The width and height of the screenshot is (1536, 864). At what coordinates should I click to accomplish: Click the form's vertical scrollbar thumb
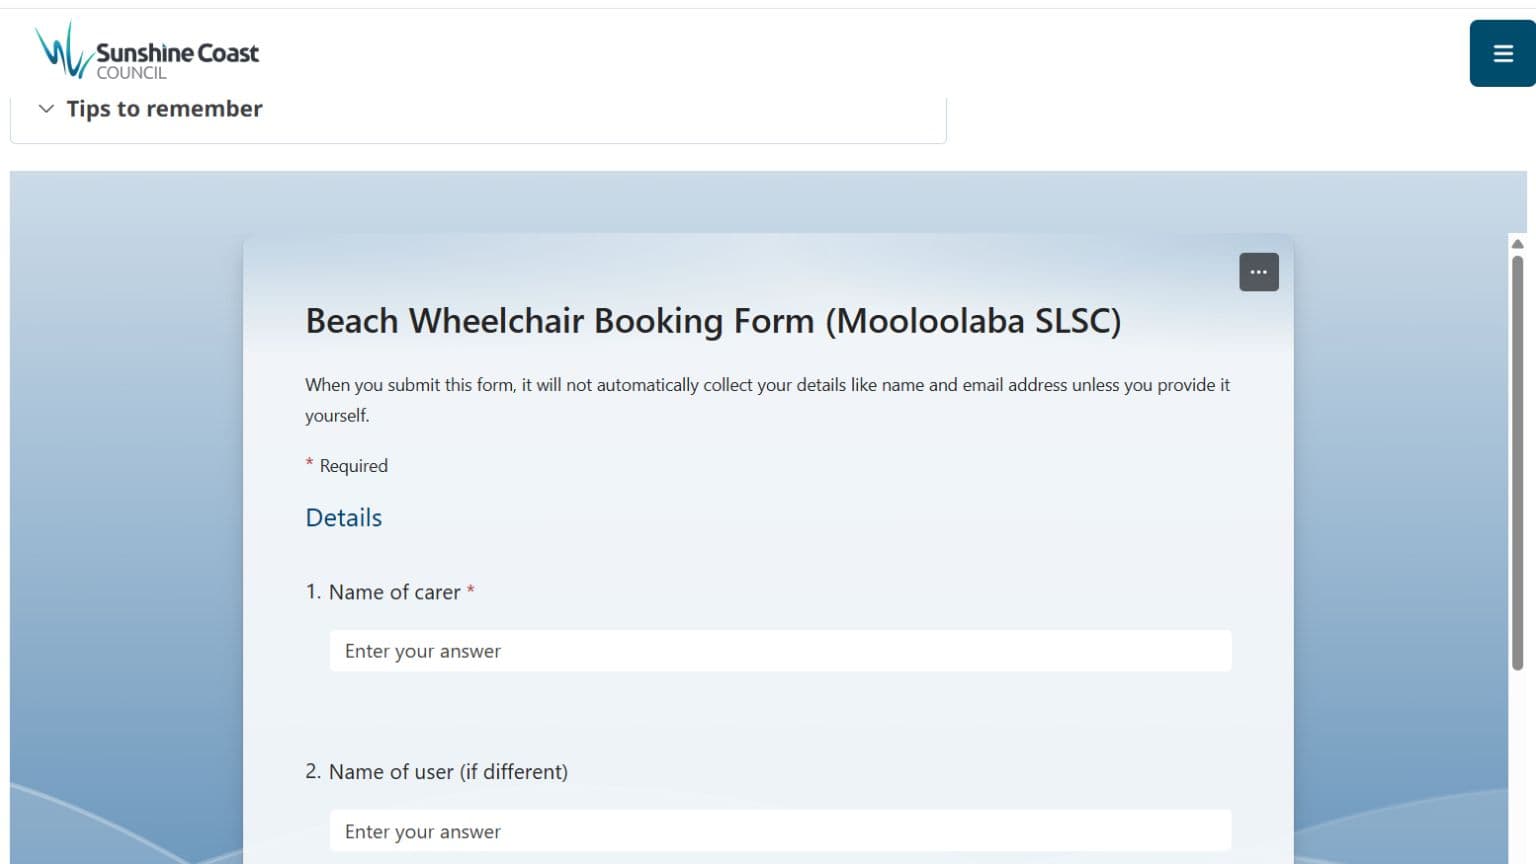(1517, 462)
